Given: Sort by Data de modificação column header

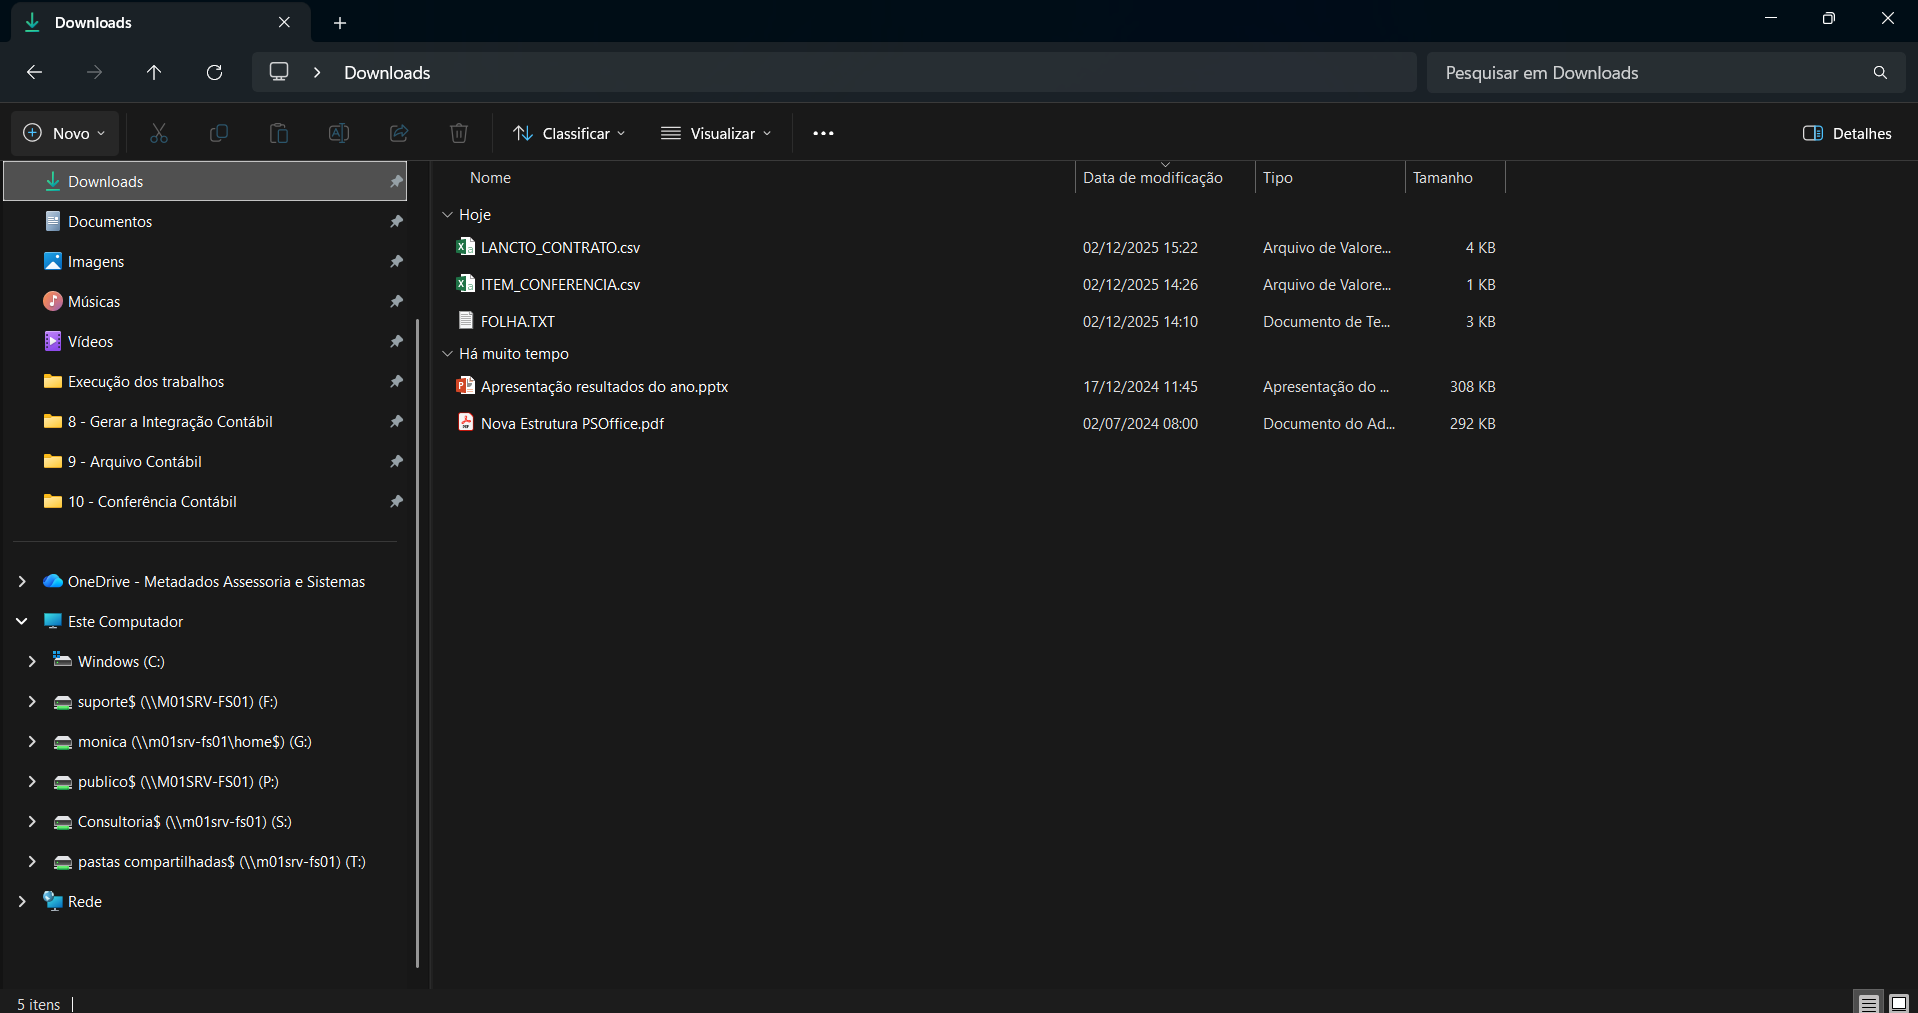Looking at the screenshot, I should click(x=1152, y=178).
